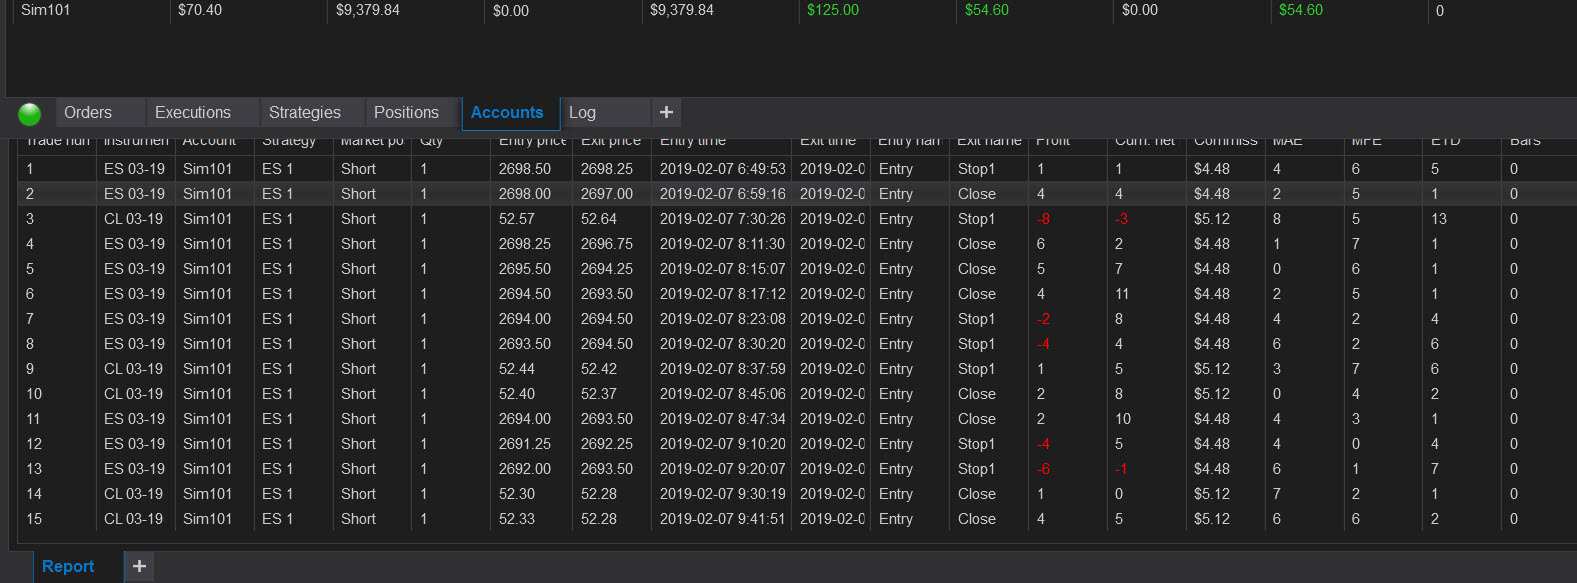The width and height of the screenshot is (1577, 583).
Task: Click entry time 2019-02-07 7:30:26
Action: point(723,219)
